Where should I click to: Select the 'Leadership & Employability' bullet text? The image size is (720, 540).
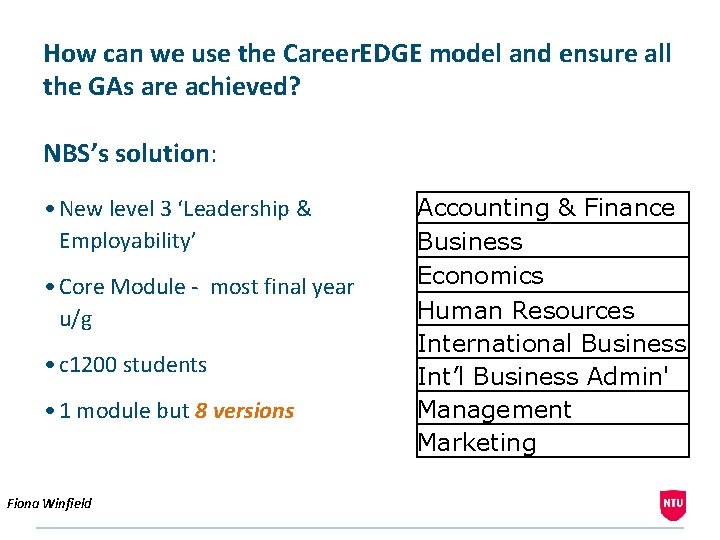(185, 224)
